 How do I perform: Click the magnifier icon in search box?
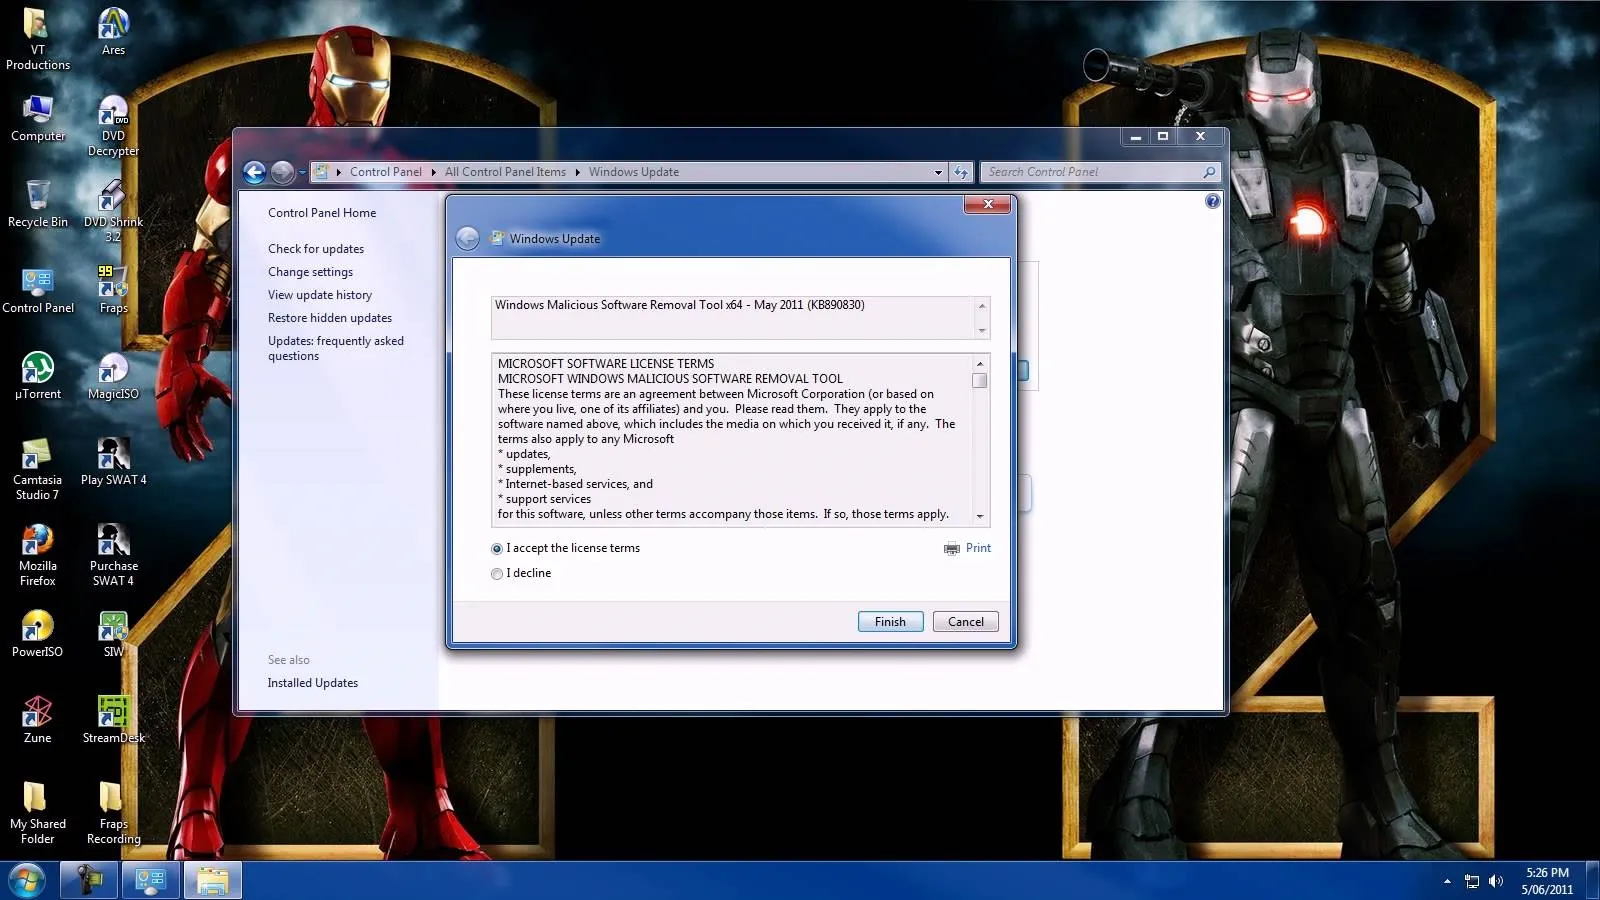[x=1209, y=172]
